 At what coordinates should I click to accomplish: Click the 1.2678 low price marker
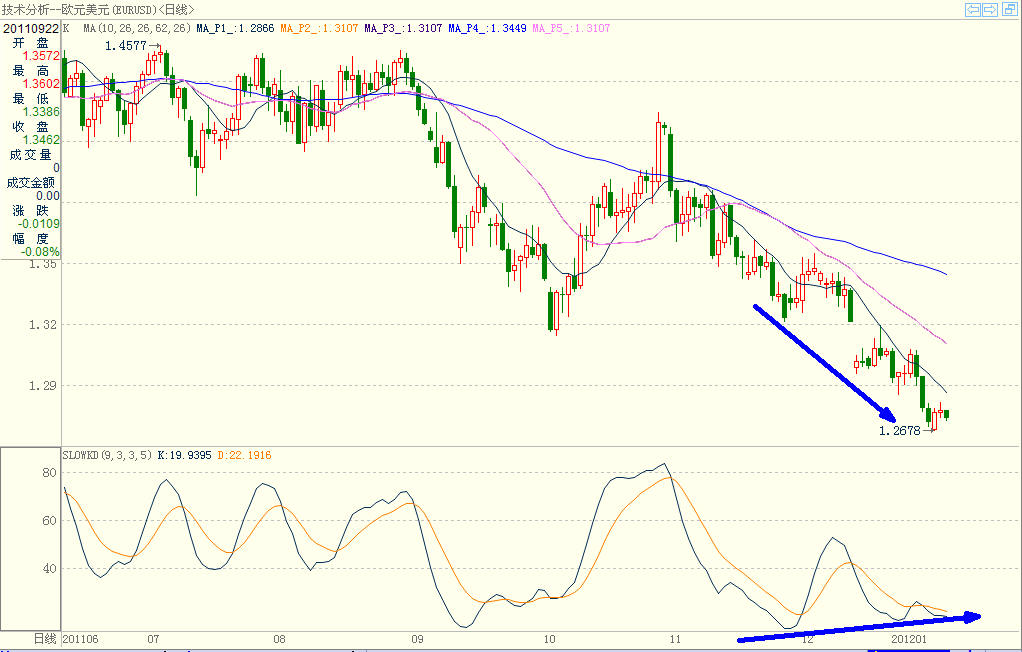pyautogui.click(x=899, y=430)
